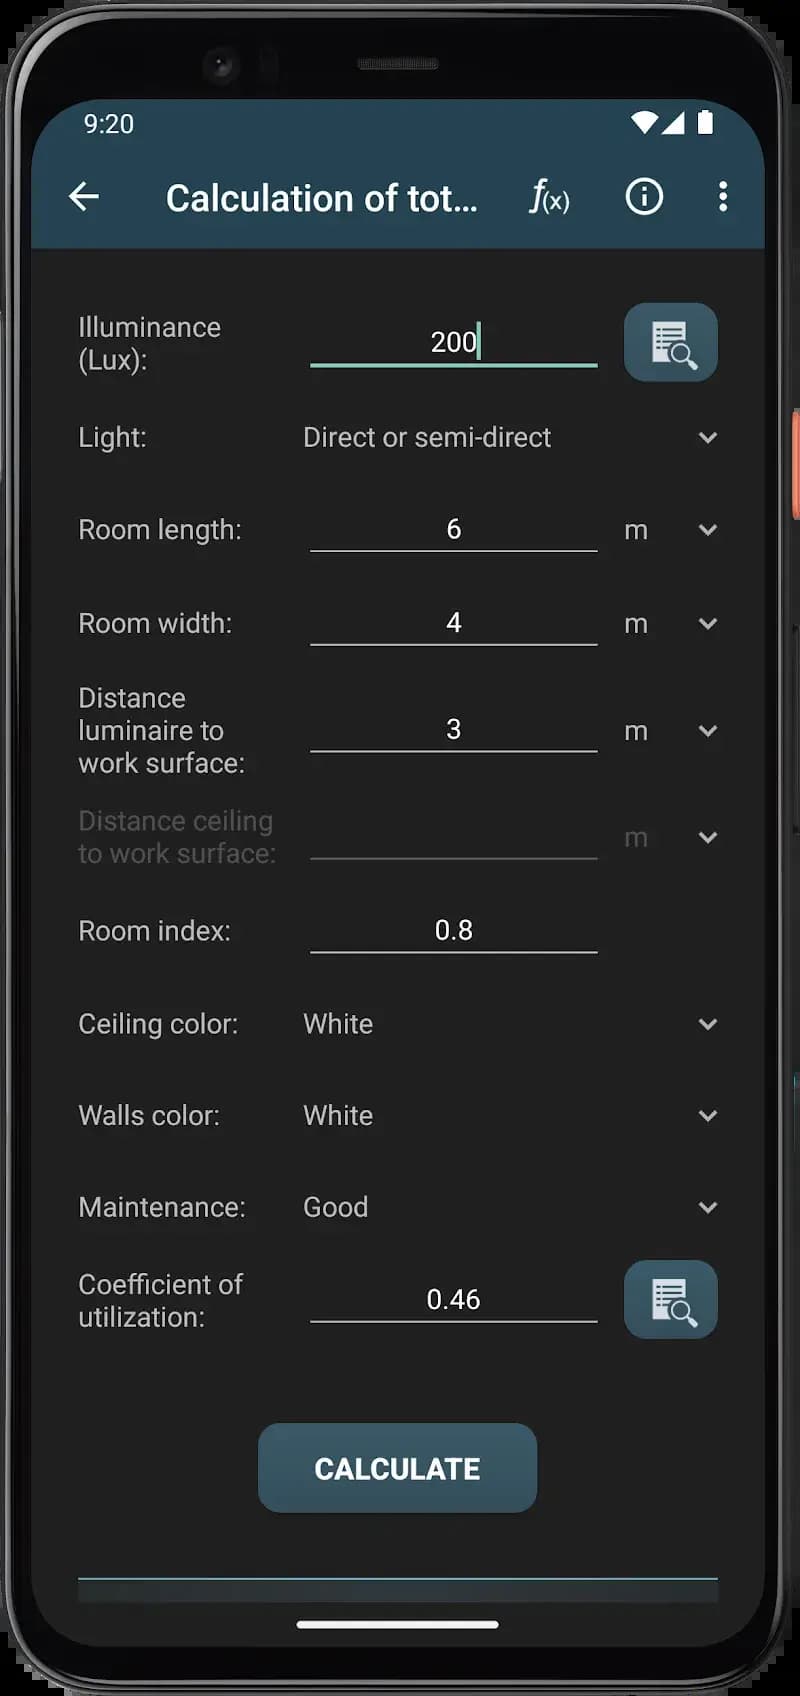Screen dimensions: 800x1696
Task: Open the f(x) formula view
Action: tap(549, 197)
